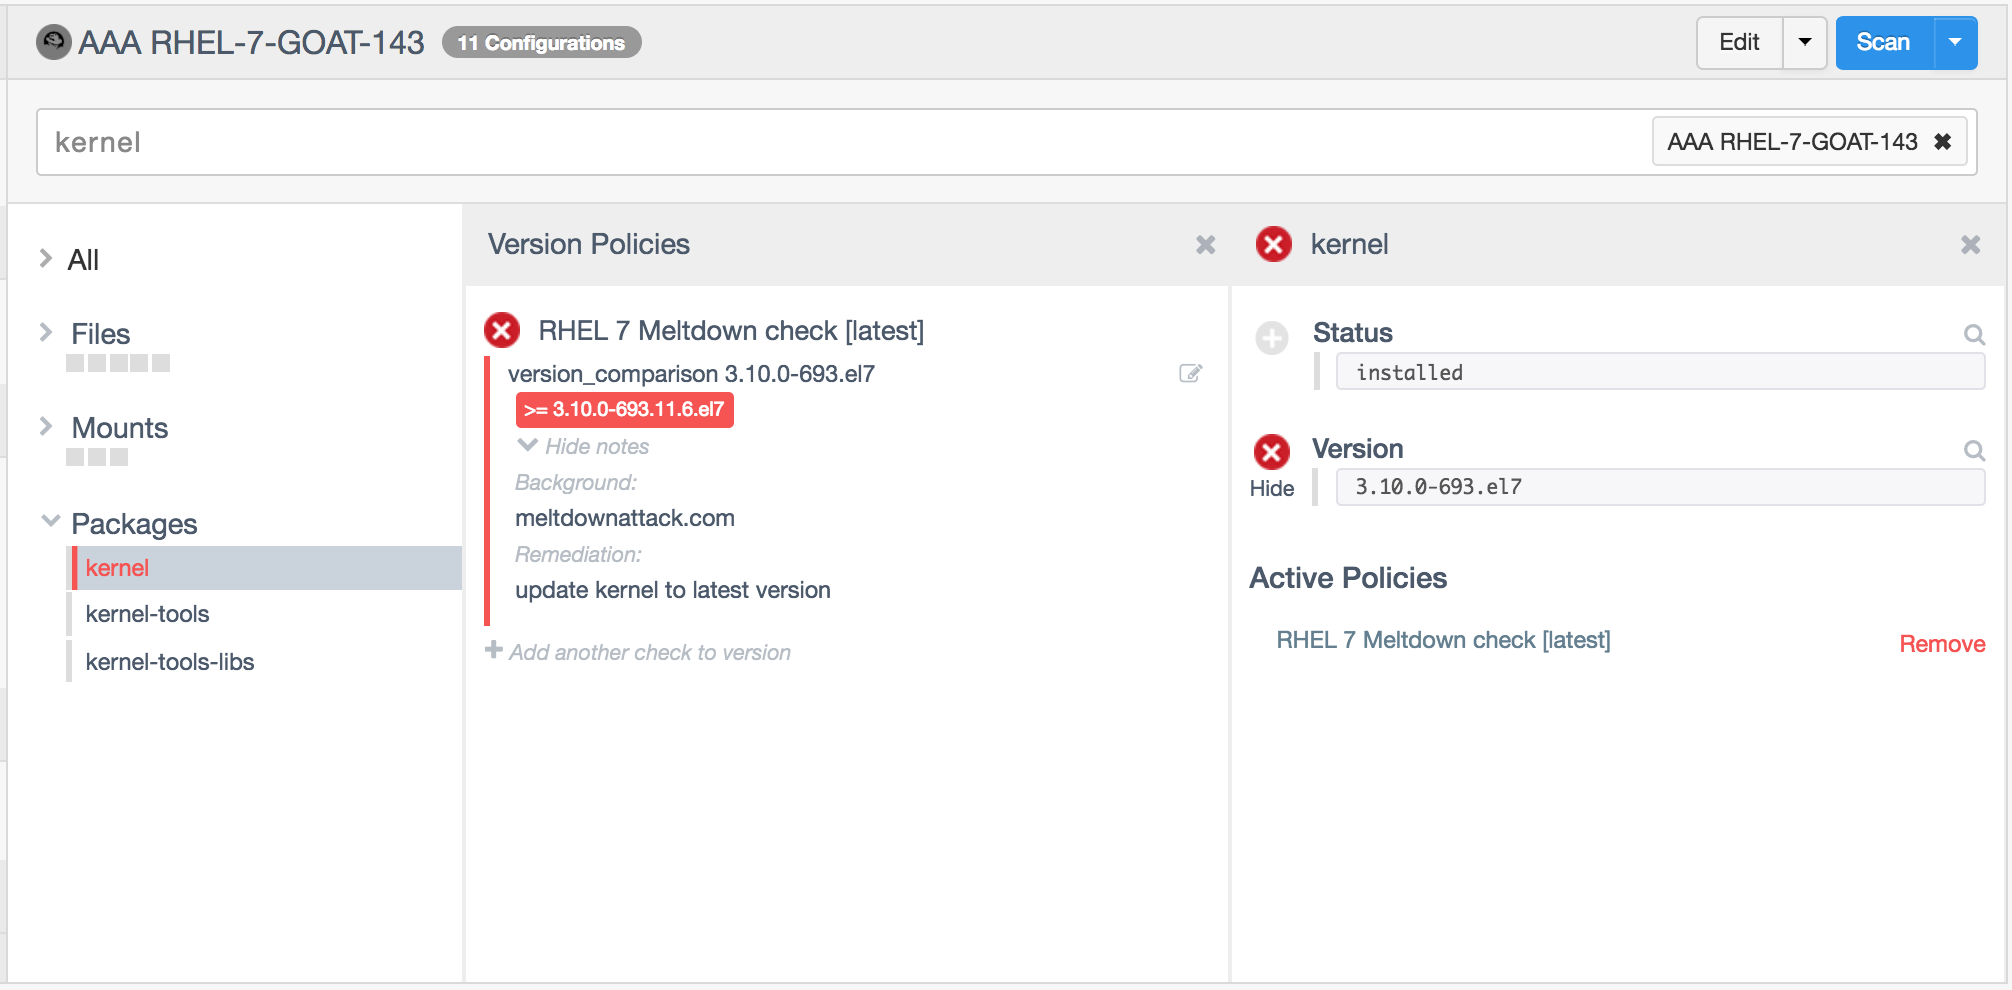Click the meltdownattack.com background text

coord(625,518)
